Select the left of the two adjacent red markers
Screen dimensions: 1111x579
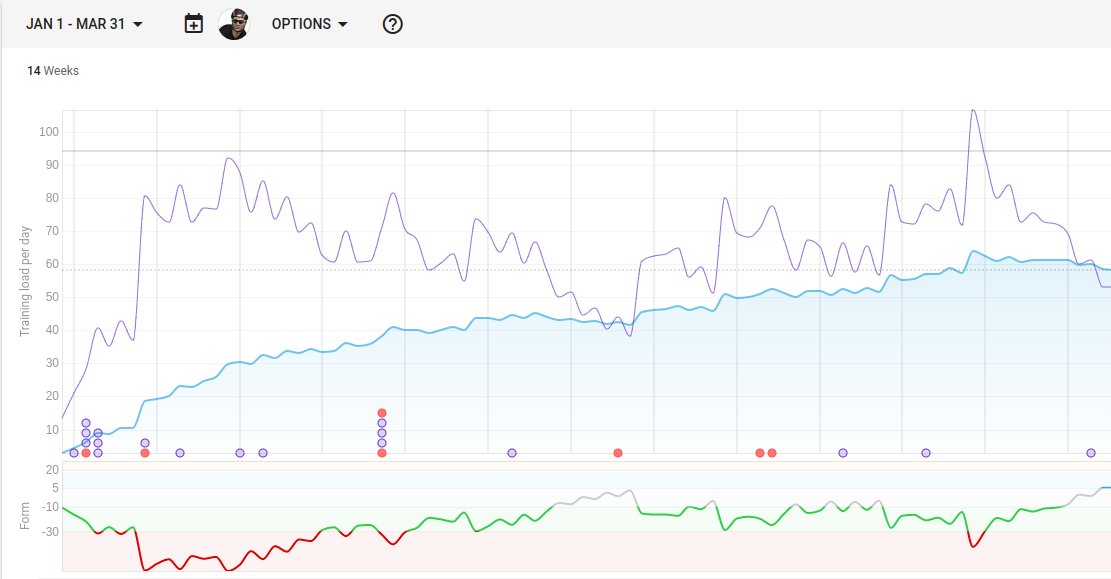point(760,453)
